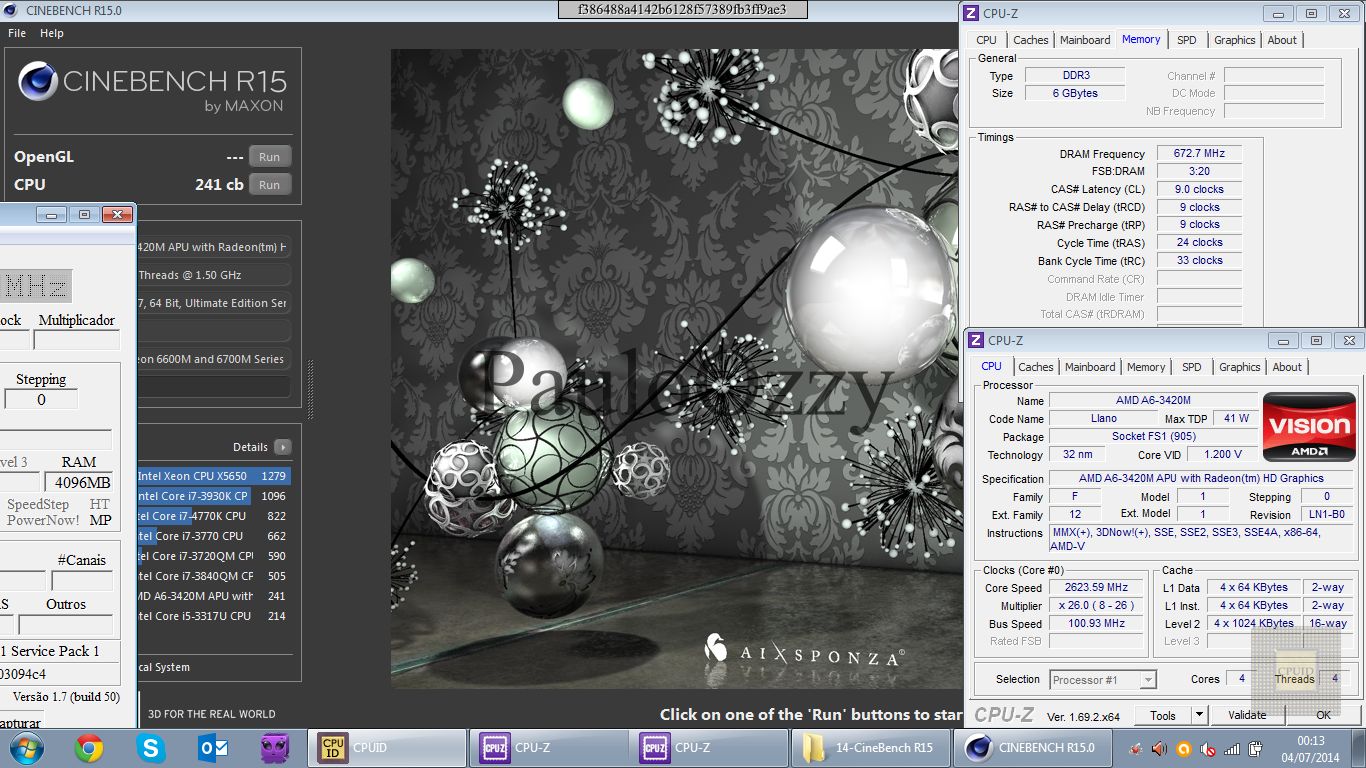Click the volume speaker tray icon
Viewport: 1366px width, 768px height.
coord(1159,748)
